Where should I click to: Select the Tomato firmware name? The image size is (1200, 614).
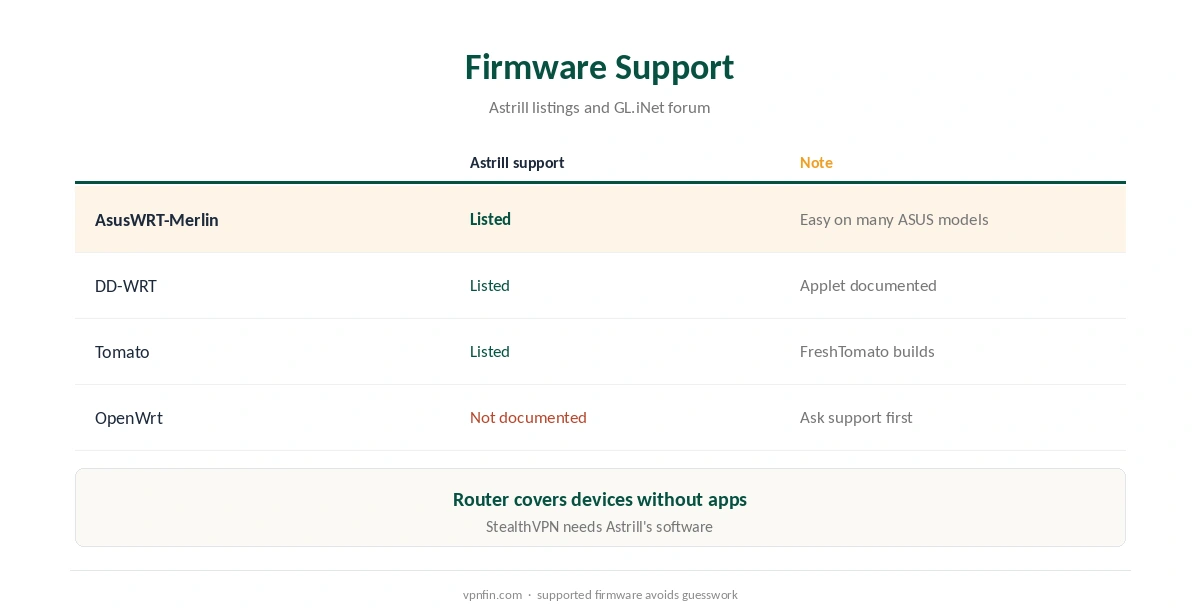click(x=122, y=352)
